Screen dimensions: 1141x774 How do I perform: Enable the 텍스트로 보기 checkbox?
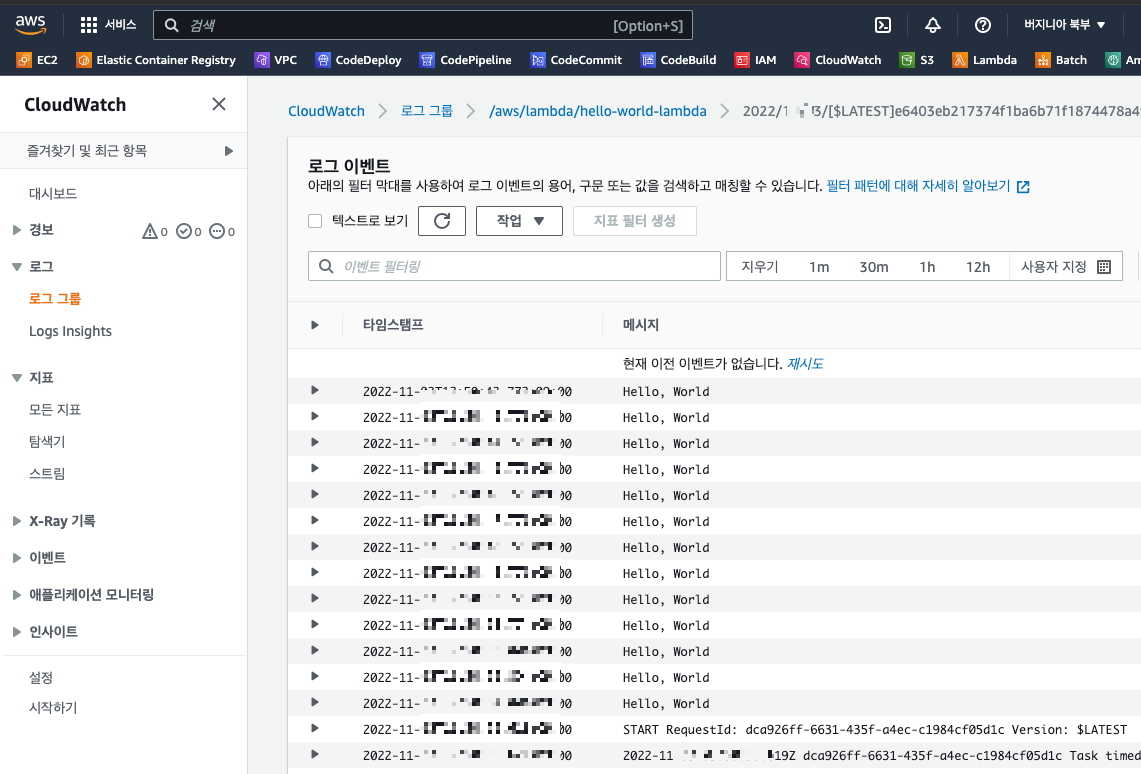(315, 221)
